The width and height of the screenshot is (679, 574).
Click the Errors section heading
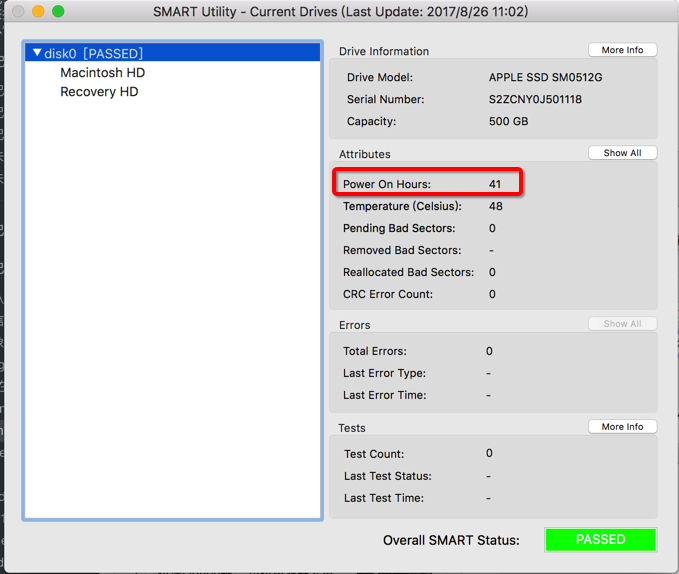355,326
